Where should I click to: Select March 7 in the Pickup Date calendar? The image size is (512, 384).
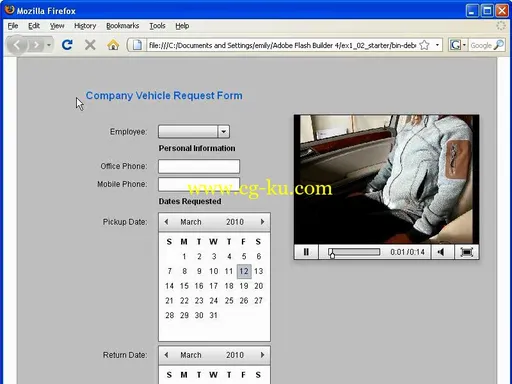click(170, 271)
